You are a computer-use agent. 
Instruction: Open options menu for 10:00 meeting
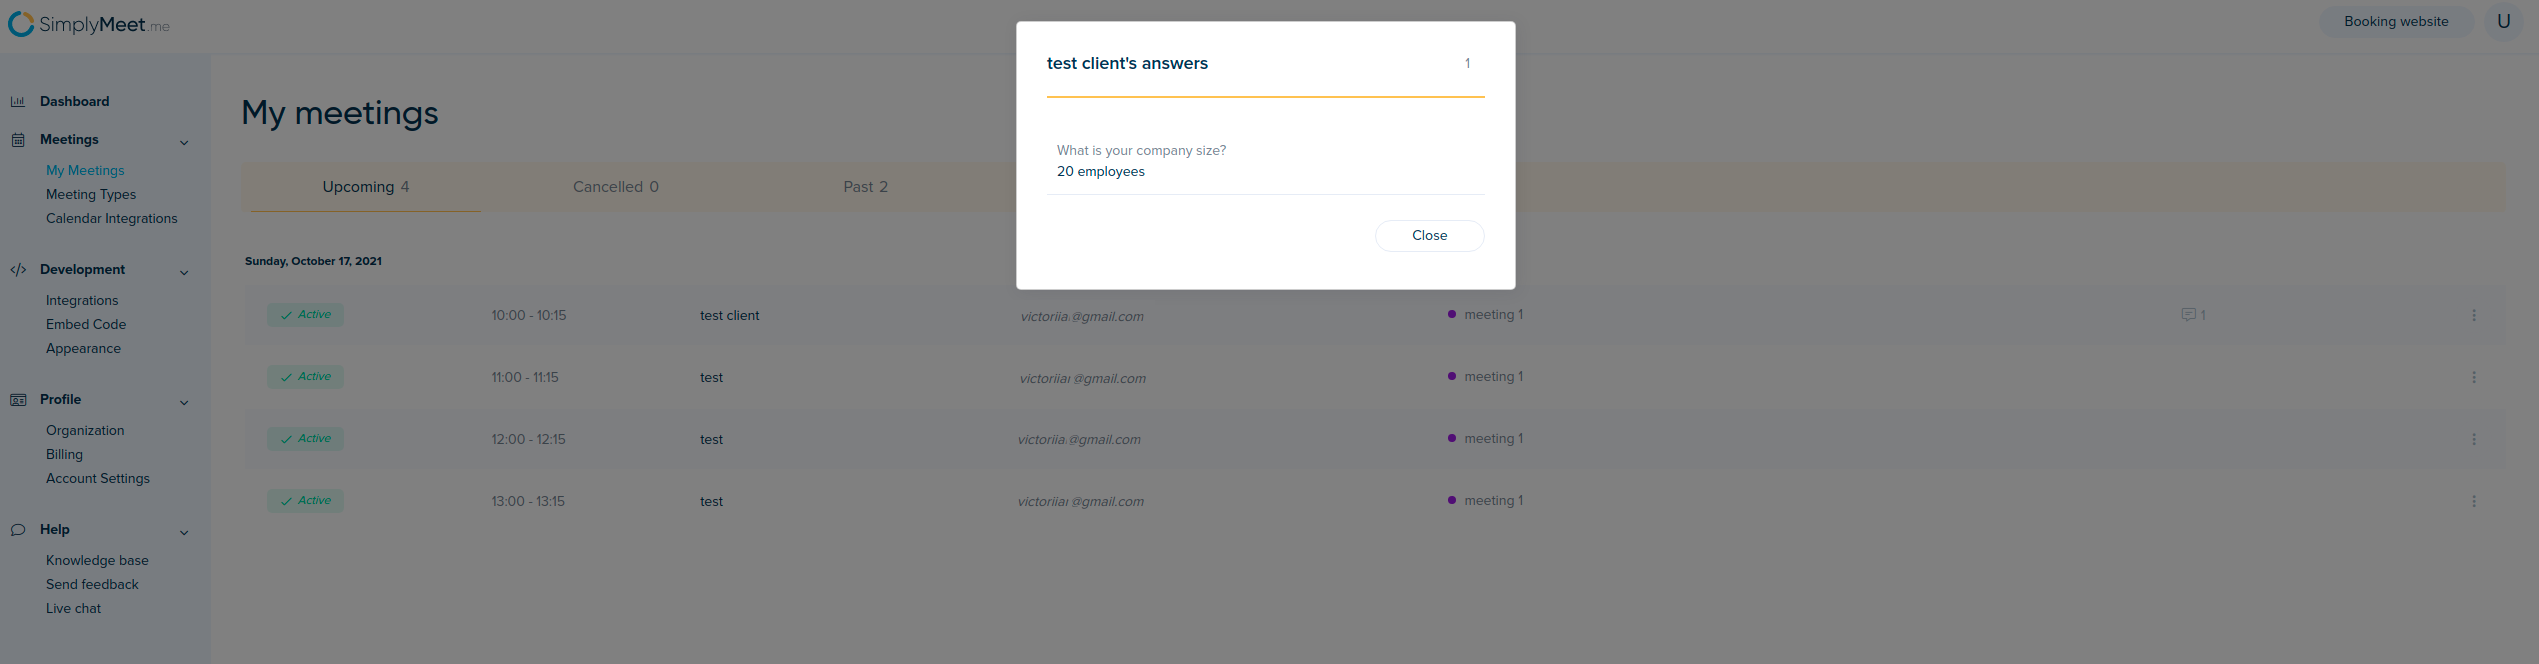pyautogui.click(x=2473, y=316)
